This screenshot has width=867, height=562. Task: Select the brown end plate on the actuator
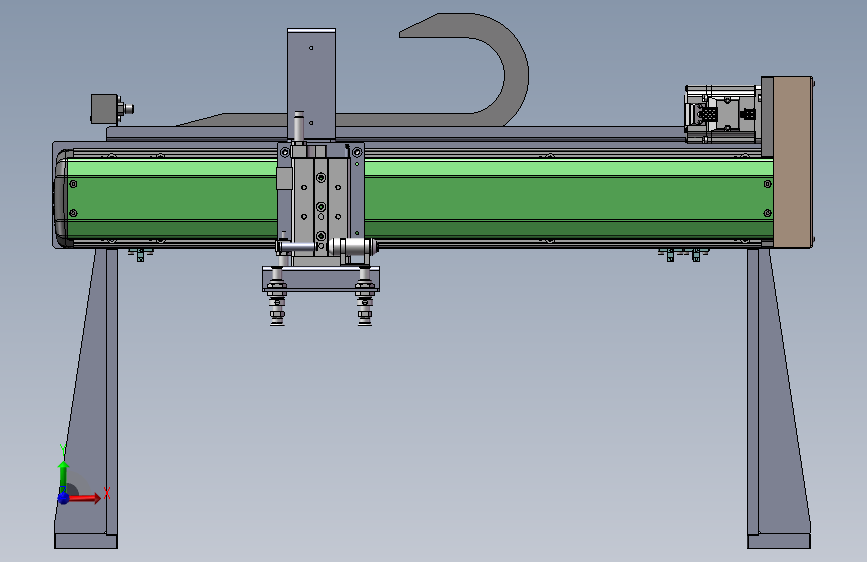pos(792,162)
